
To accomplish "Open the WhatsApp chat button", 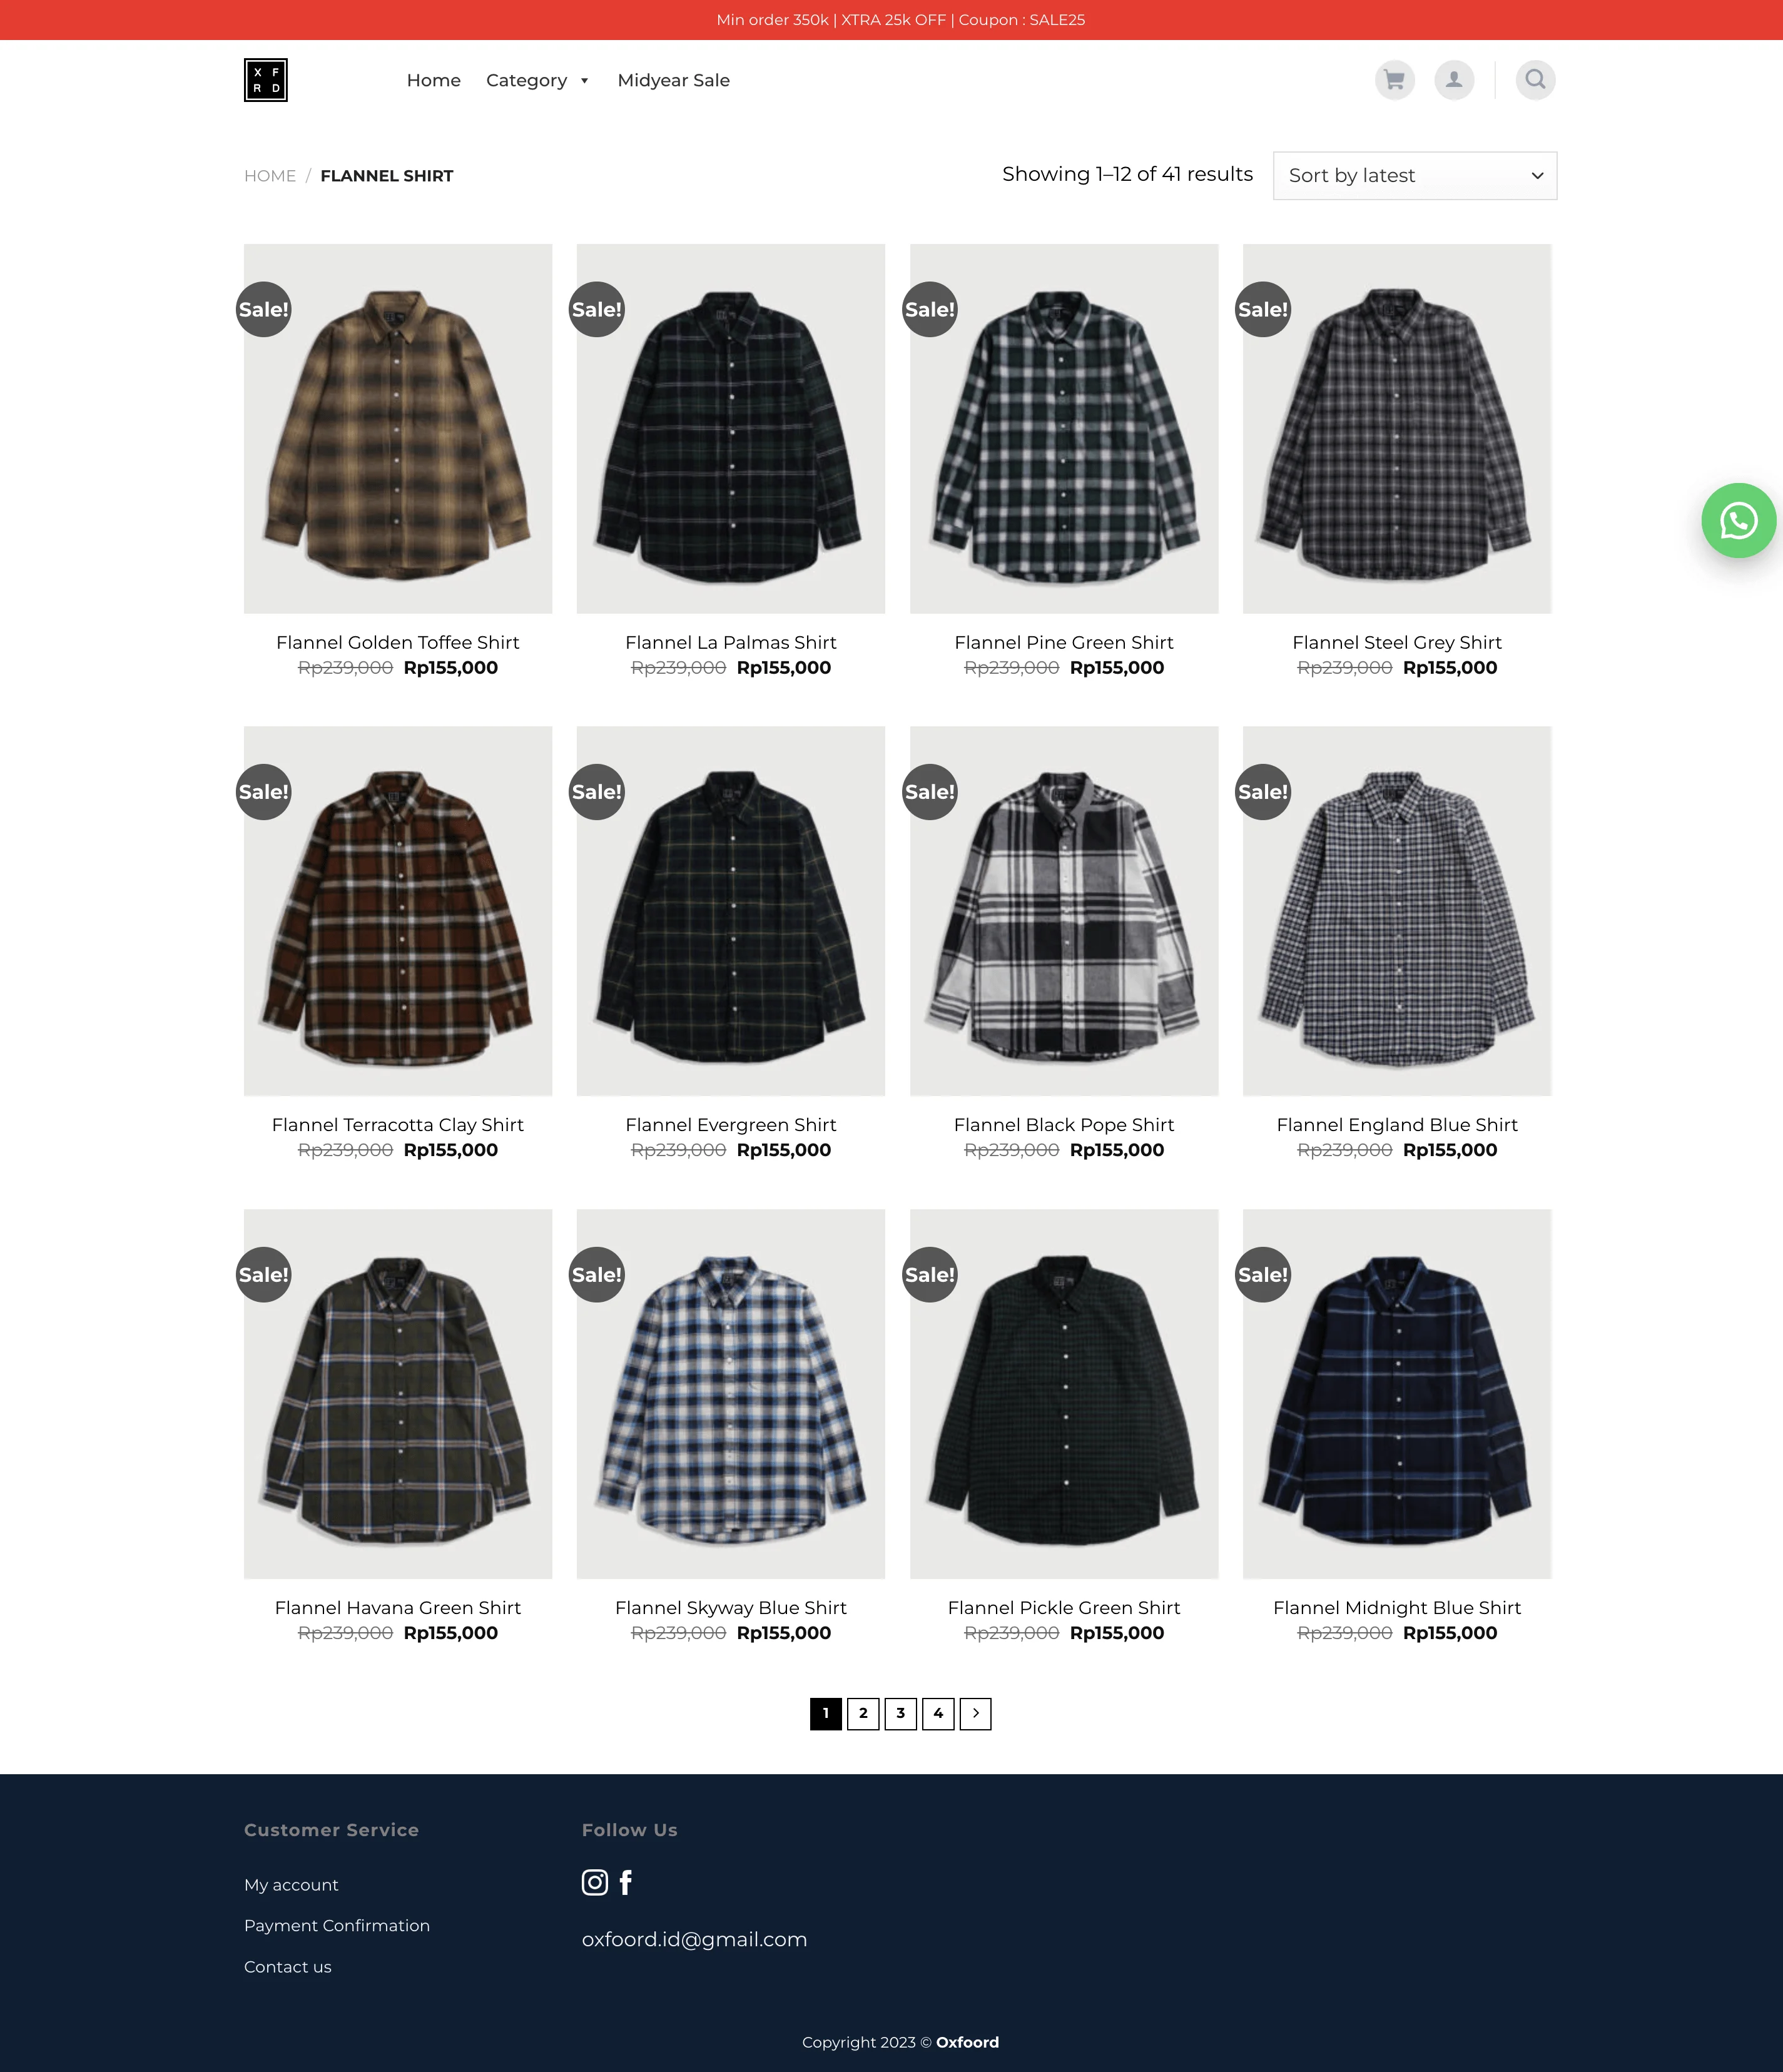I will (x=1738, y=521).
